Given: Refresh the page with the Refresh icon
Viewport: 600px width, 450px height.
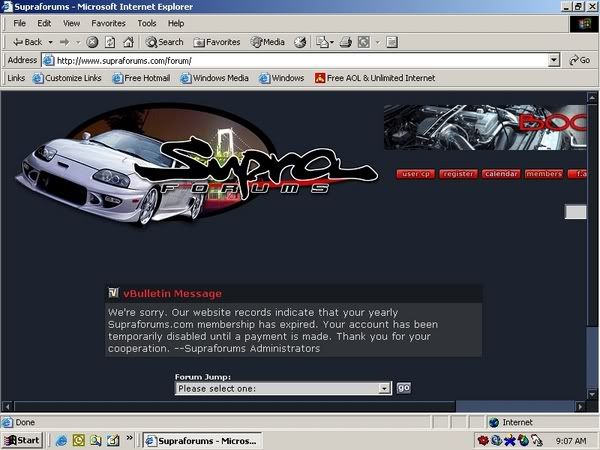Looking at the screenshot, I should click(110, 42).
